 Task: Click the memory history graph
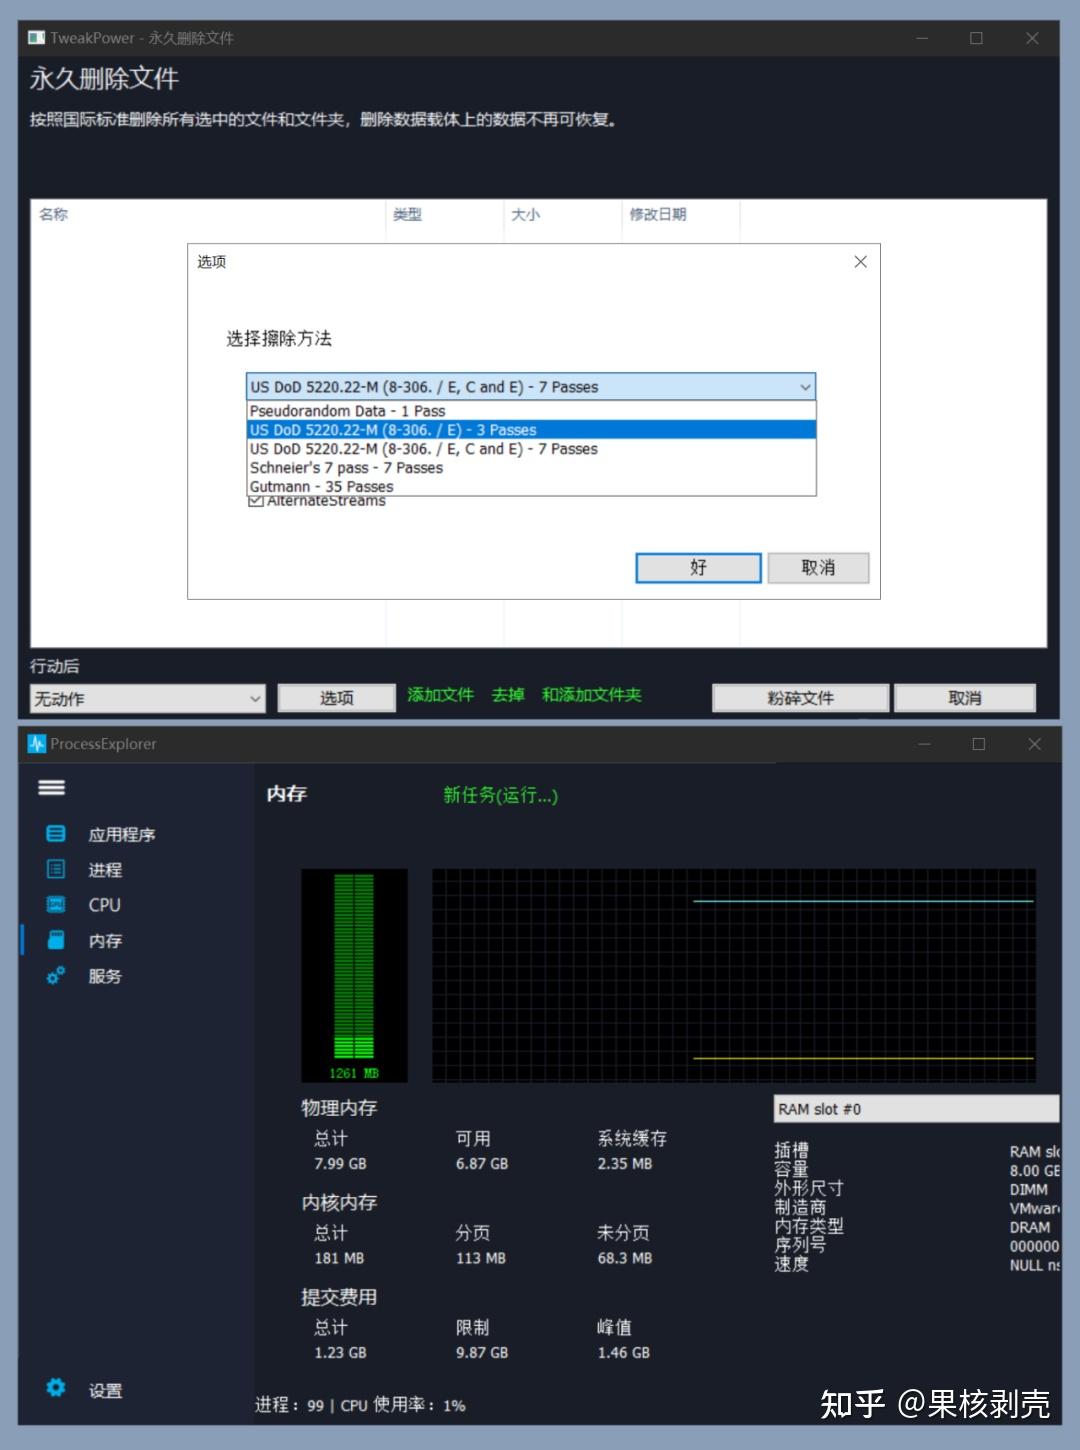[x=734, y=975]
